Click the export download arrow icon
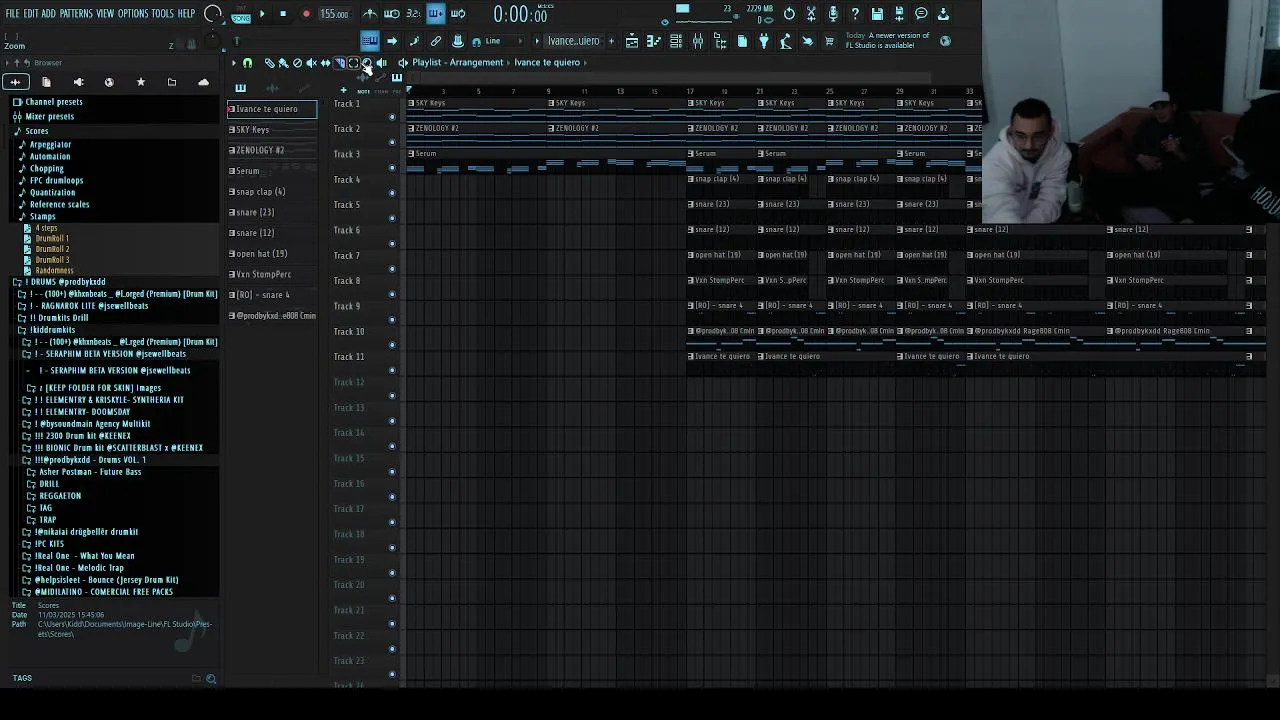 coord(943,14)
